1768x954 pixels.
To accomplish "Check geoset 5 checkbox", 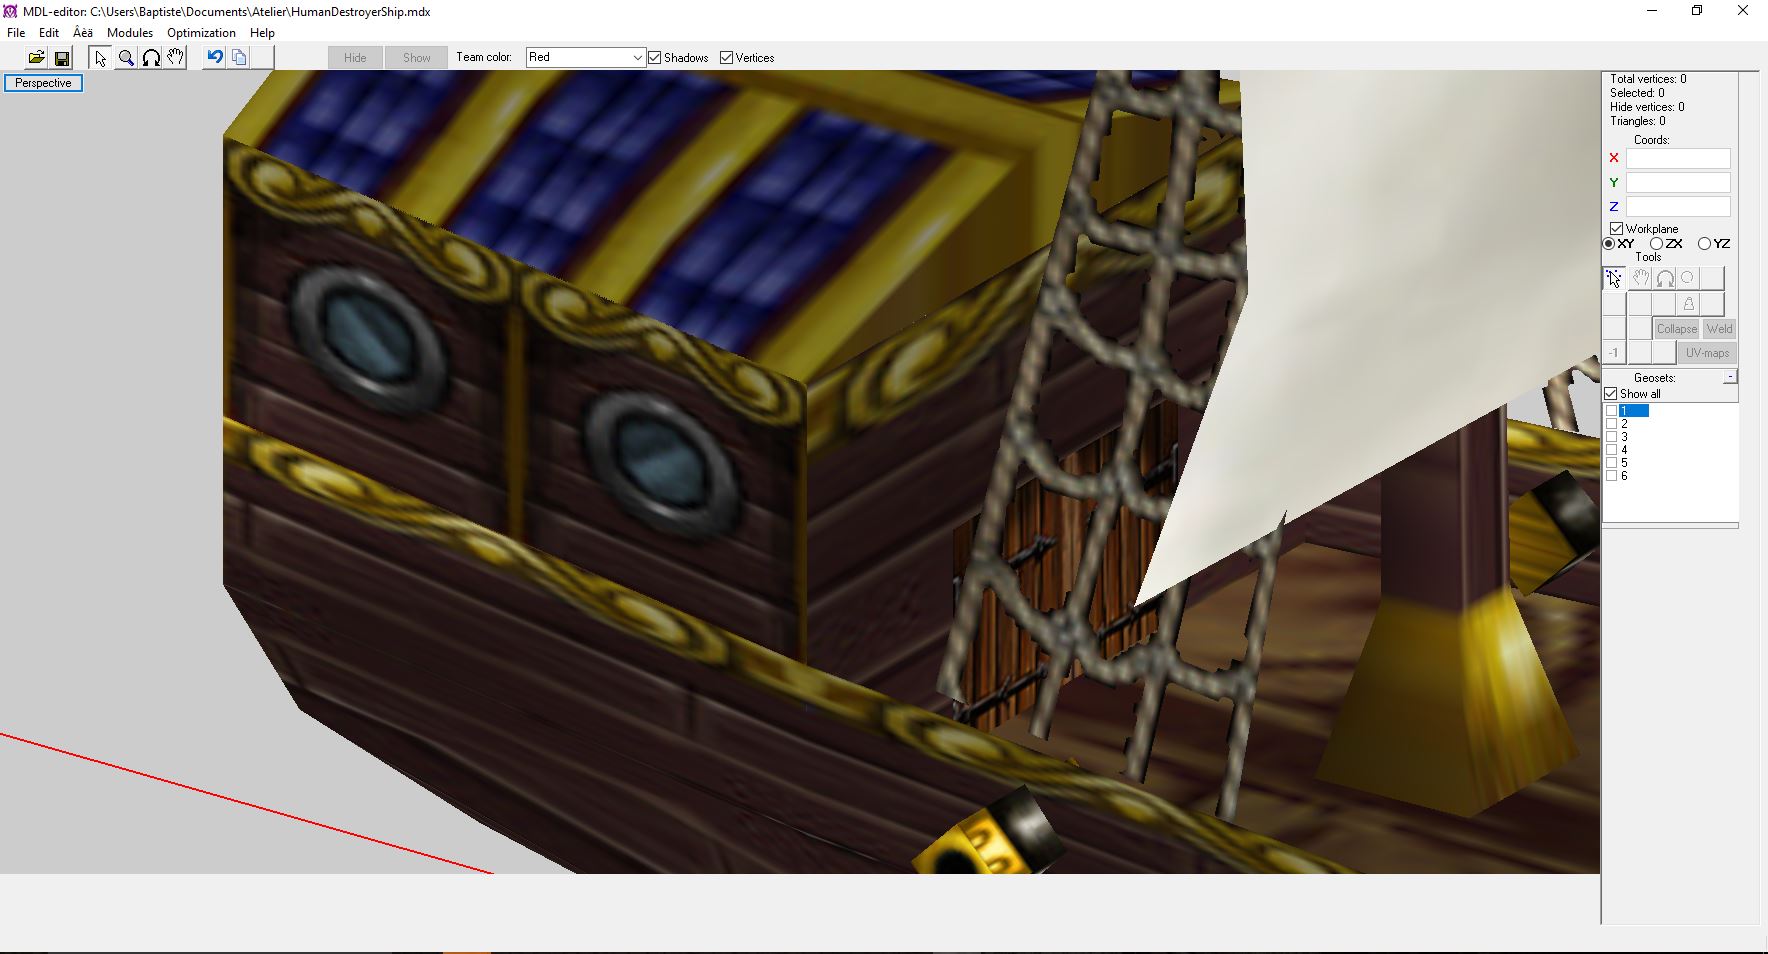I will point(1611,463).
